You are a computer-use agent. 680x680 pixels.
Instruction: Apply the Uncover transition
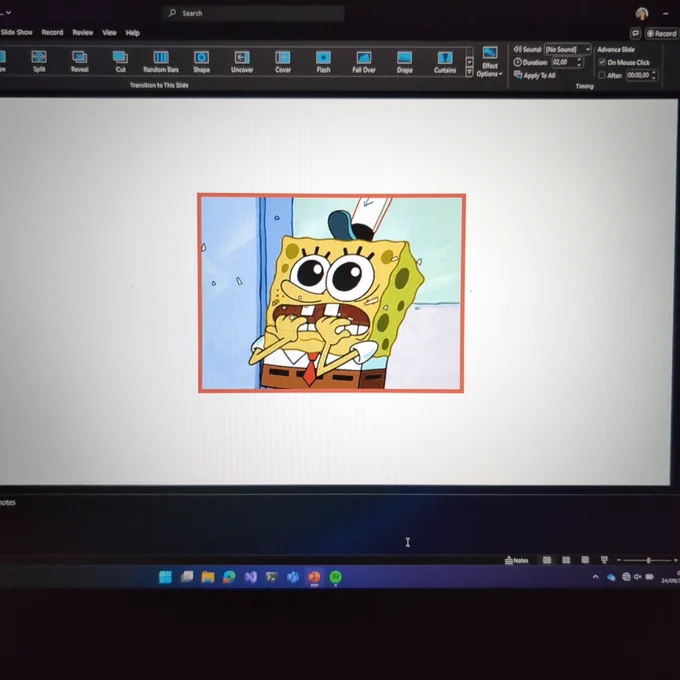242,62
